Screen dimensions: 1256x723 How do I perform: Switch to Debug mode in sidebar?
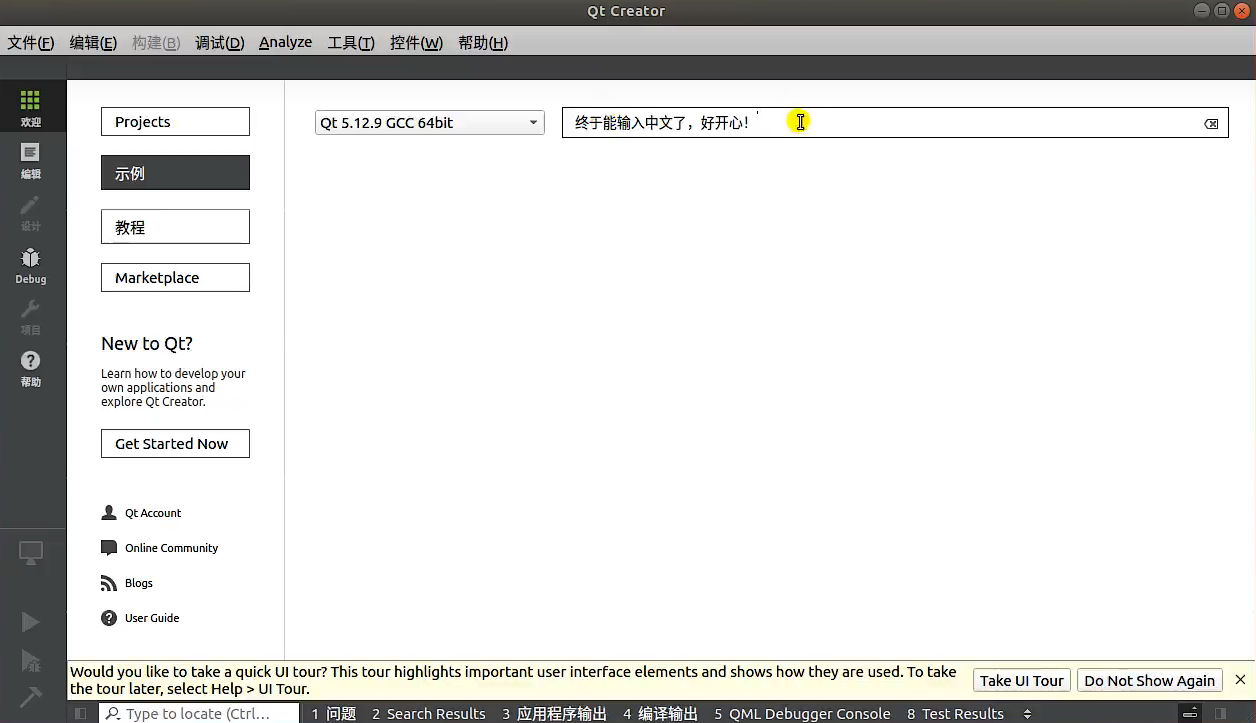pos(30,264)
